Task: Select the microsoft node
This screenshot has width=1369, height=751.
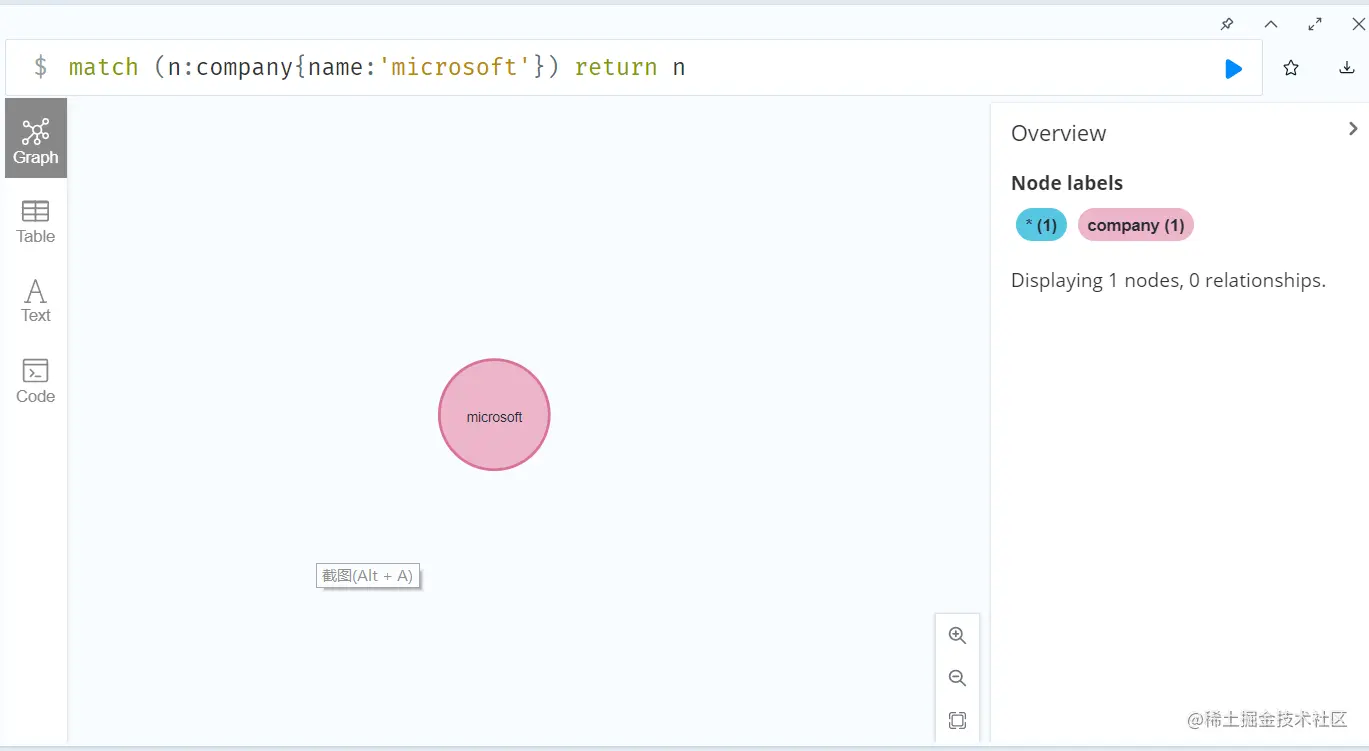Action: [494, 415]
